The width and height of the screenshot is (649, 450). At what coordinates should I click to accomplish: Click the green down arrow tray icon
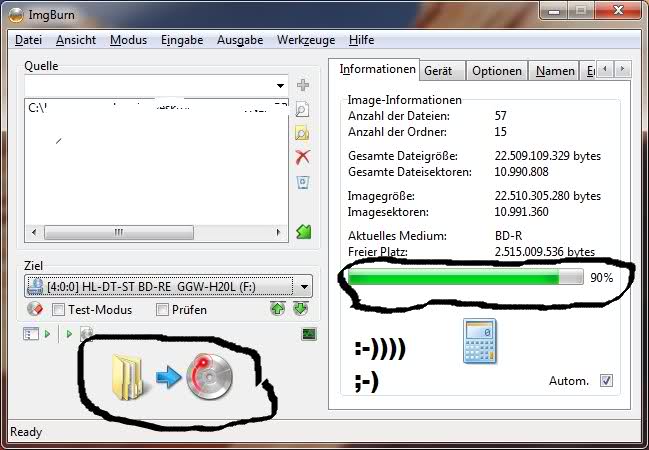point(300,308)
